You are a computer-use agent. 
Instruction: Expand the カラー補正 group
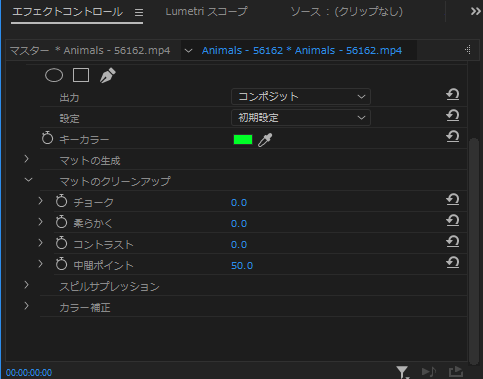[x=27, y=306]
